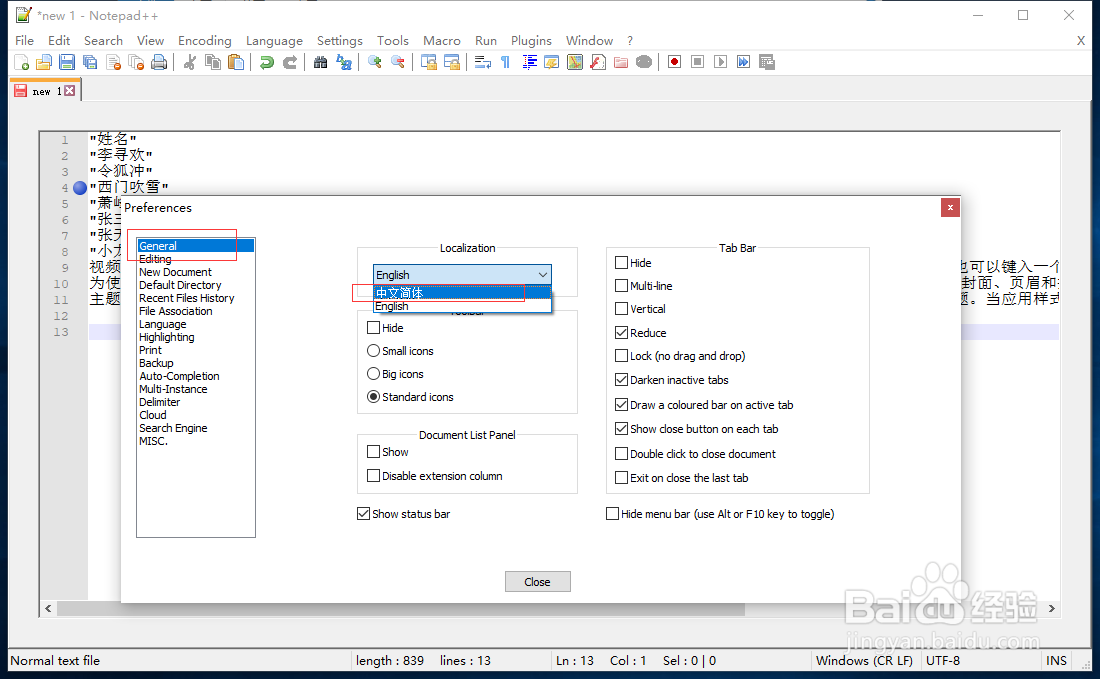The height and width of the screenshot is (679, 1100).
Task: Check the Toolbar Hide checkbox
Action: [373, 328]
